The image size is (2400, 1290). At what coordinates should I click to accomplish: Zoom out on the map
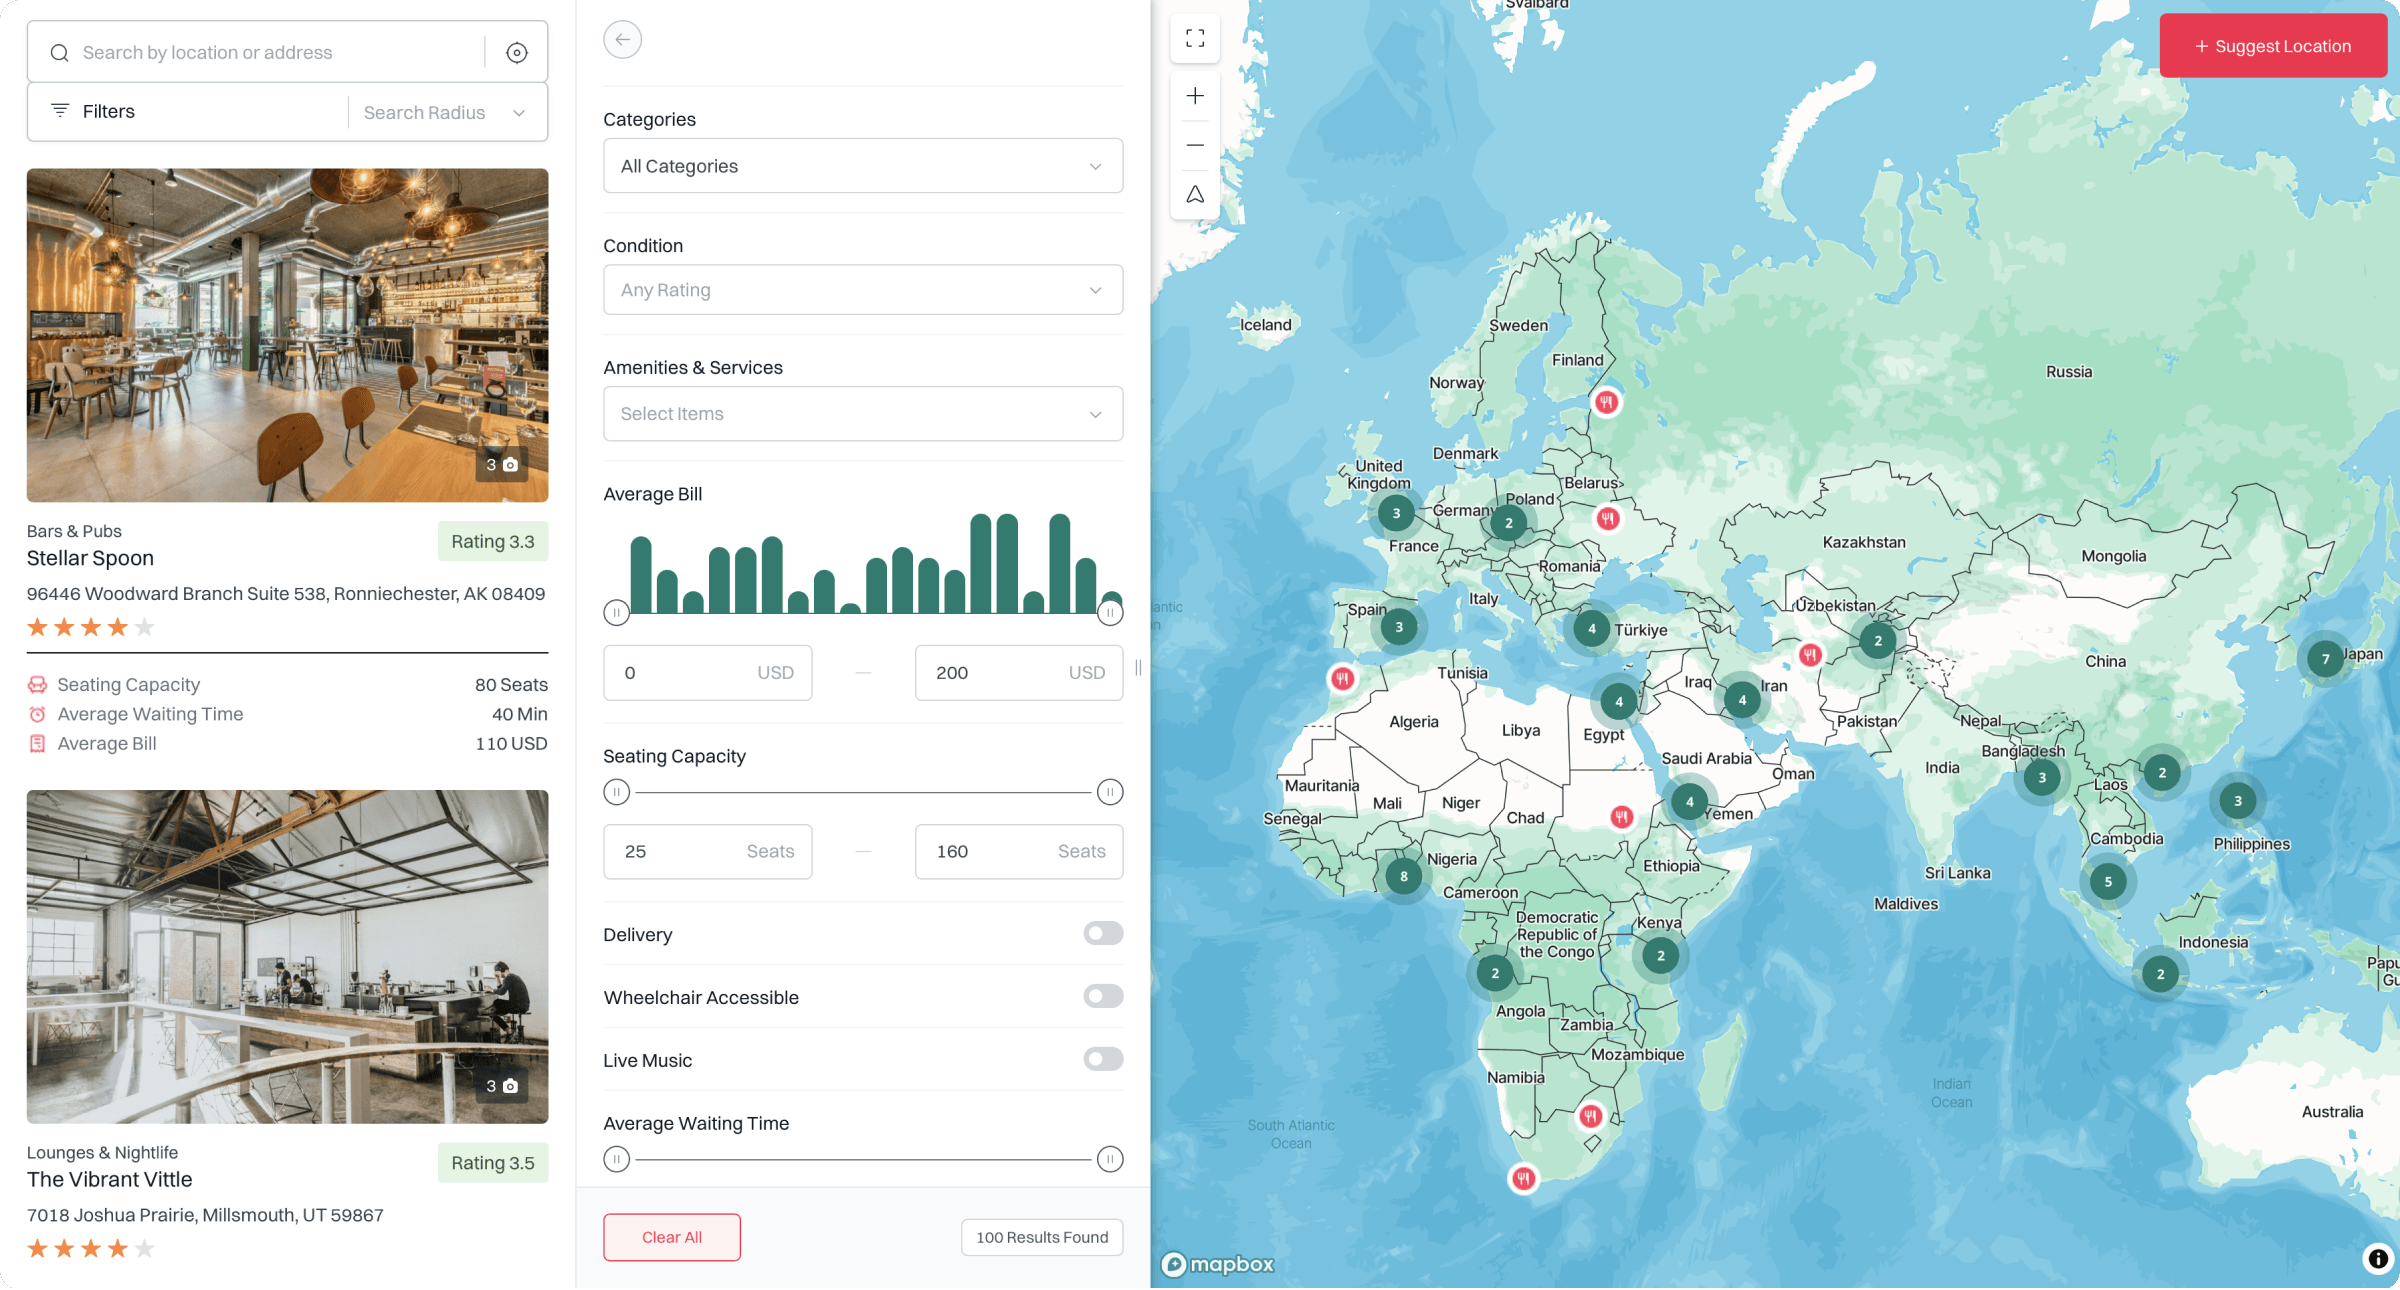coord(1195,145)
